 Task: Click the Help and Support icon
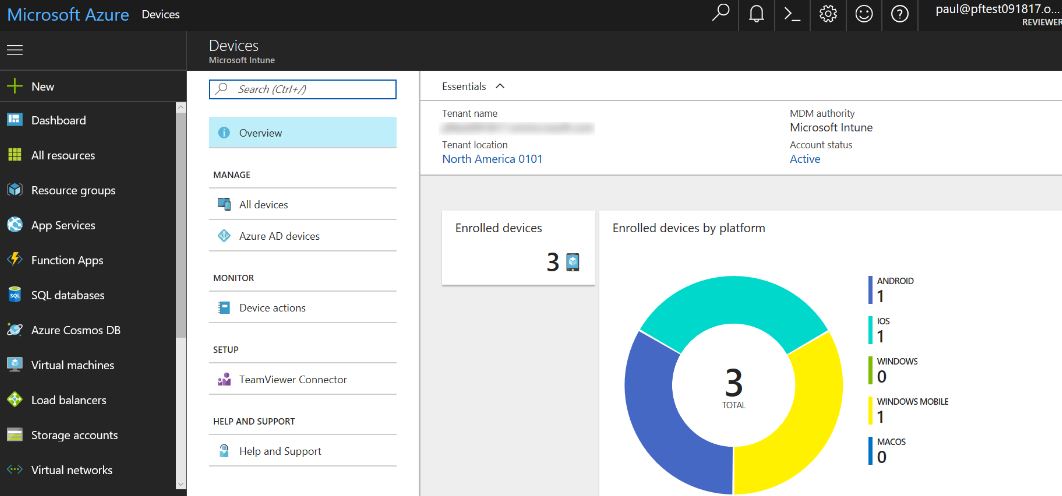coord(224,451)
